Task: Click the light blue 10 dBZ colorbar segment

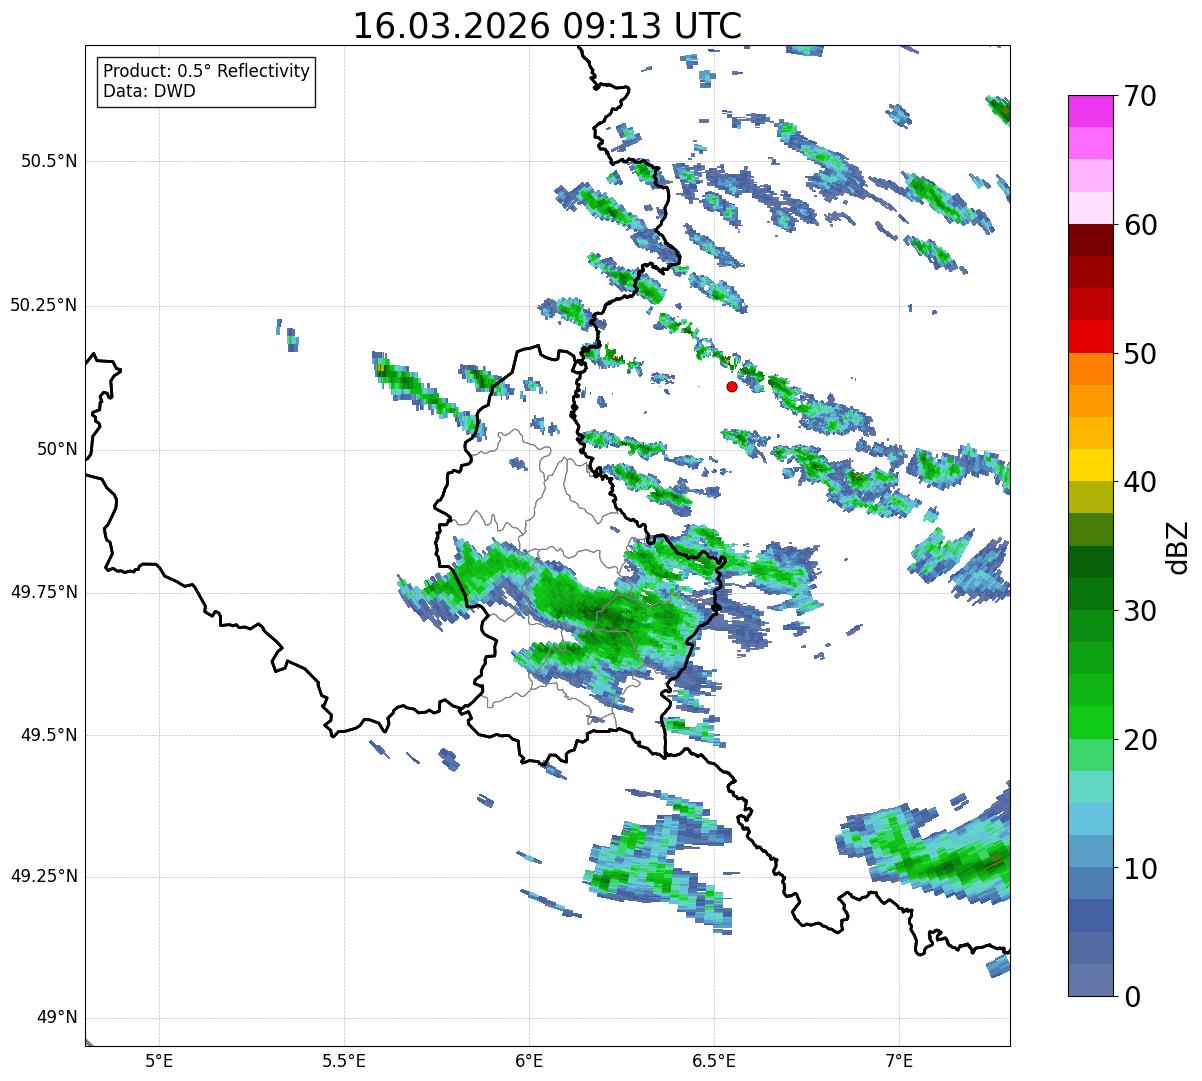Action: [1090, 851]
